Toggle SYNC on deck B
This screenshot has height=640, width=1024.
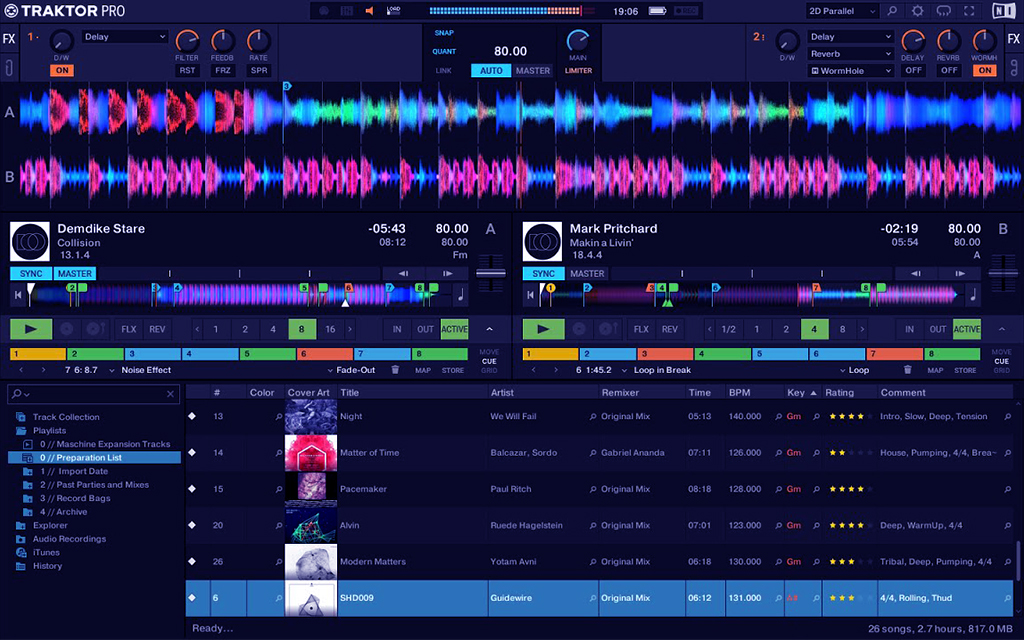(x=543, y=274)
